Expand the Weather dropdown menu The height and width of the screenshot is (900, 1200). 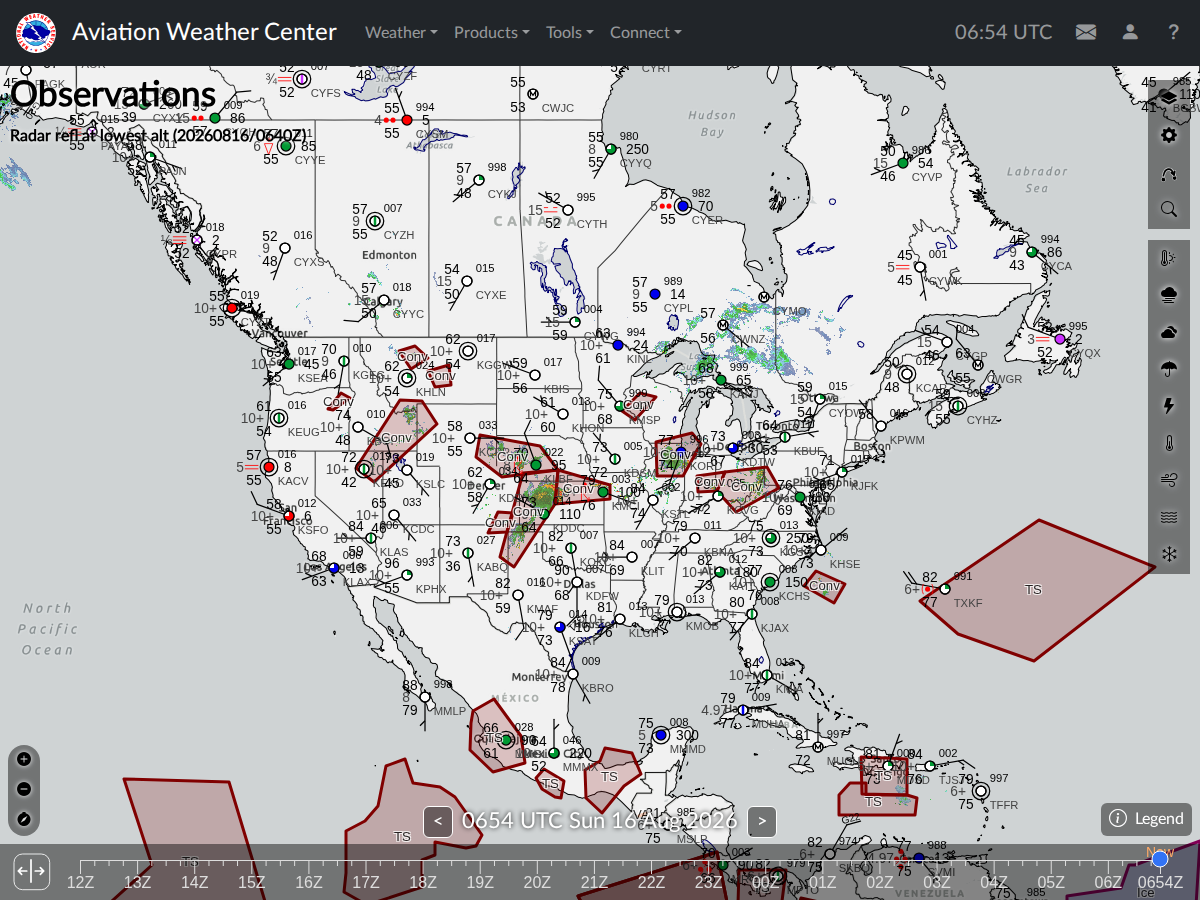(x=401, y=32)
